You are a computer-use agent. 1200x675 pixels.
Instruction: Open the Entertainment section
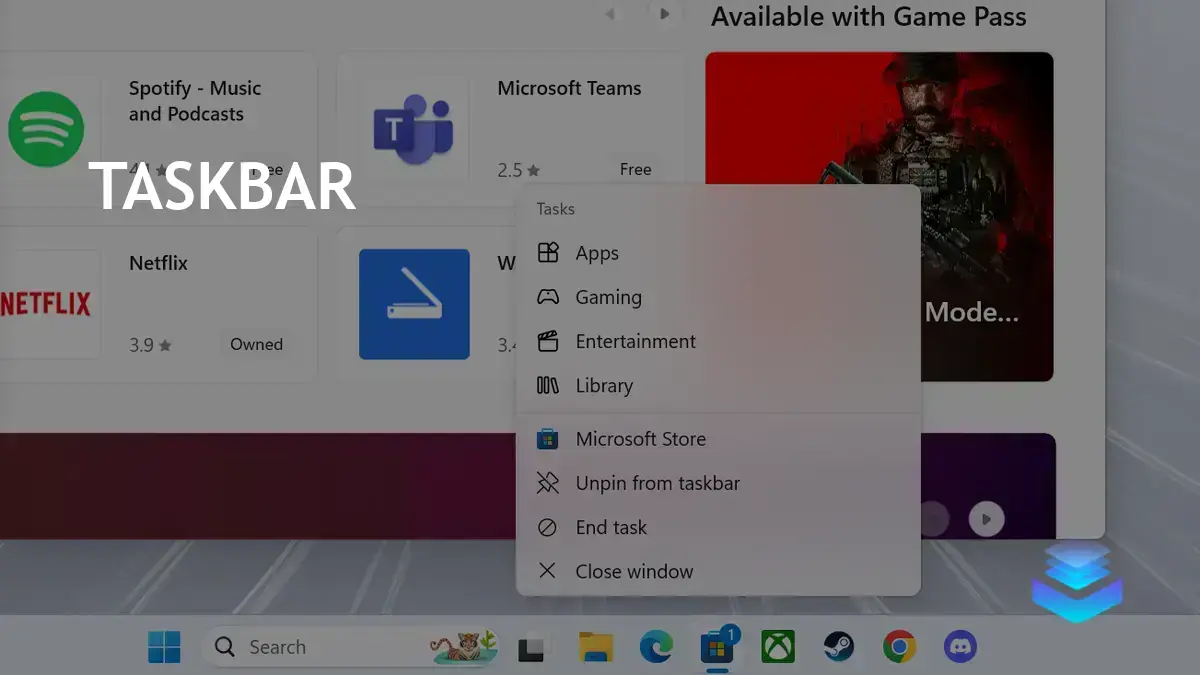point(635,341)
